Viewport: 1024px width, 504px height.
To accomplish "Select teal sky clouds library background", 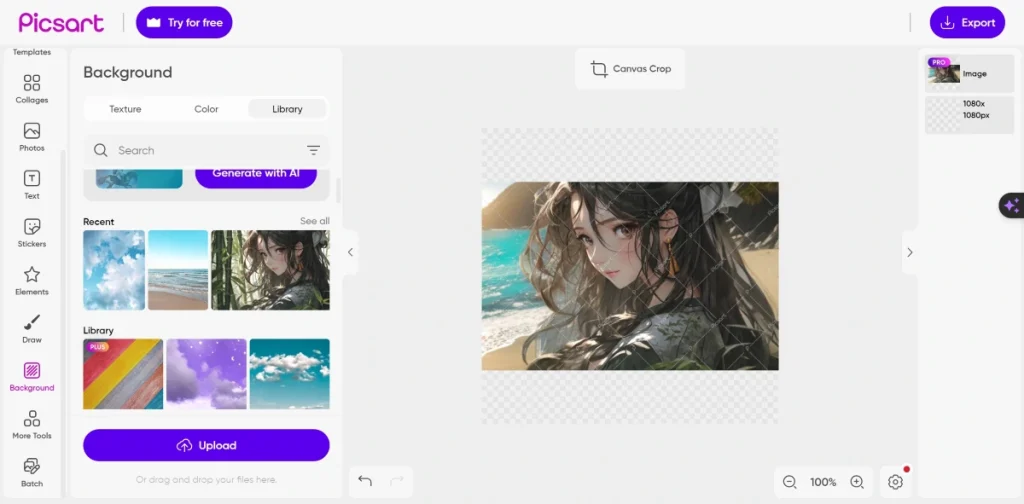I will click(x=289, y=373).
